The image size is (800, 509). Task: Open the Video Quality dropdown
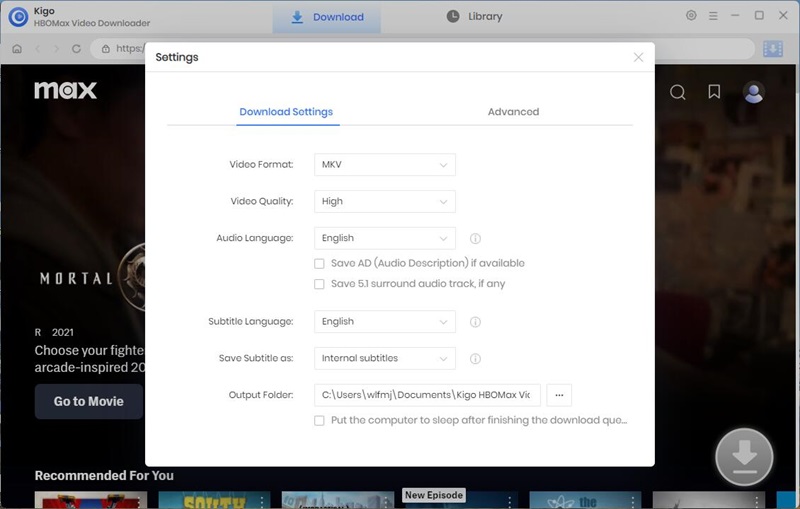[x=385, y=201]
